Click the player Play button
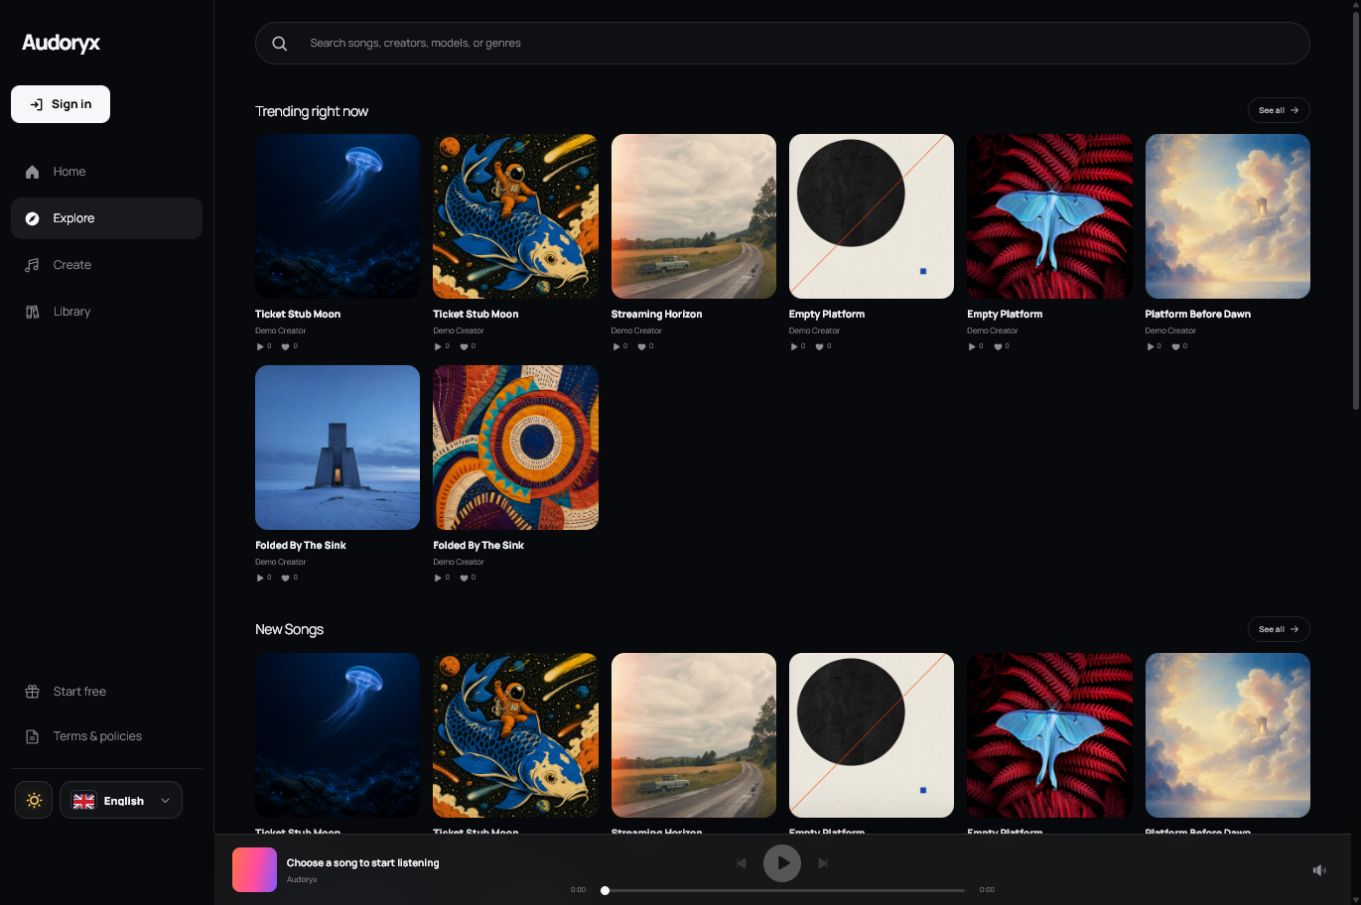 [x=782, y=863]
